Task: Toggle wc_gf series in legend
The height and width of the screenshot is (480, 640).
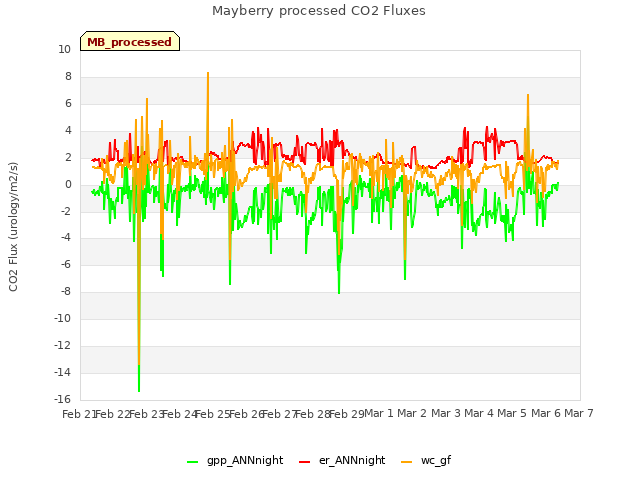Action: coord(426,460)
